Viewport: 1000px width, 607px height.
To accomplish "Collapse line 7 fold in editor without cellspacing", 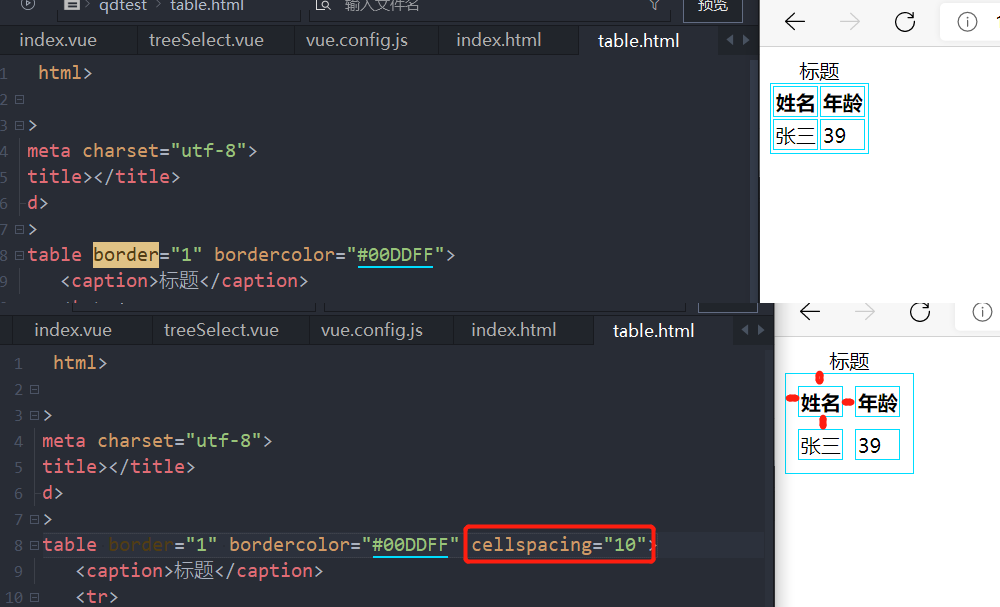I will click(19, 229).
